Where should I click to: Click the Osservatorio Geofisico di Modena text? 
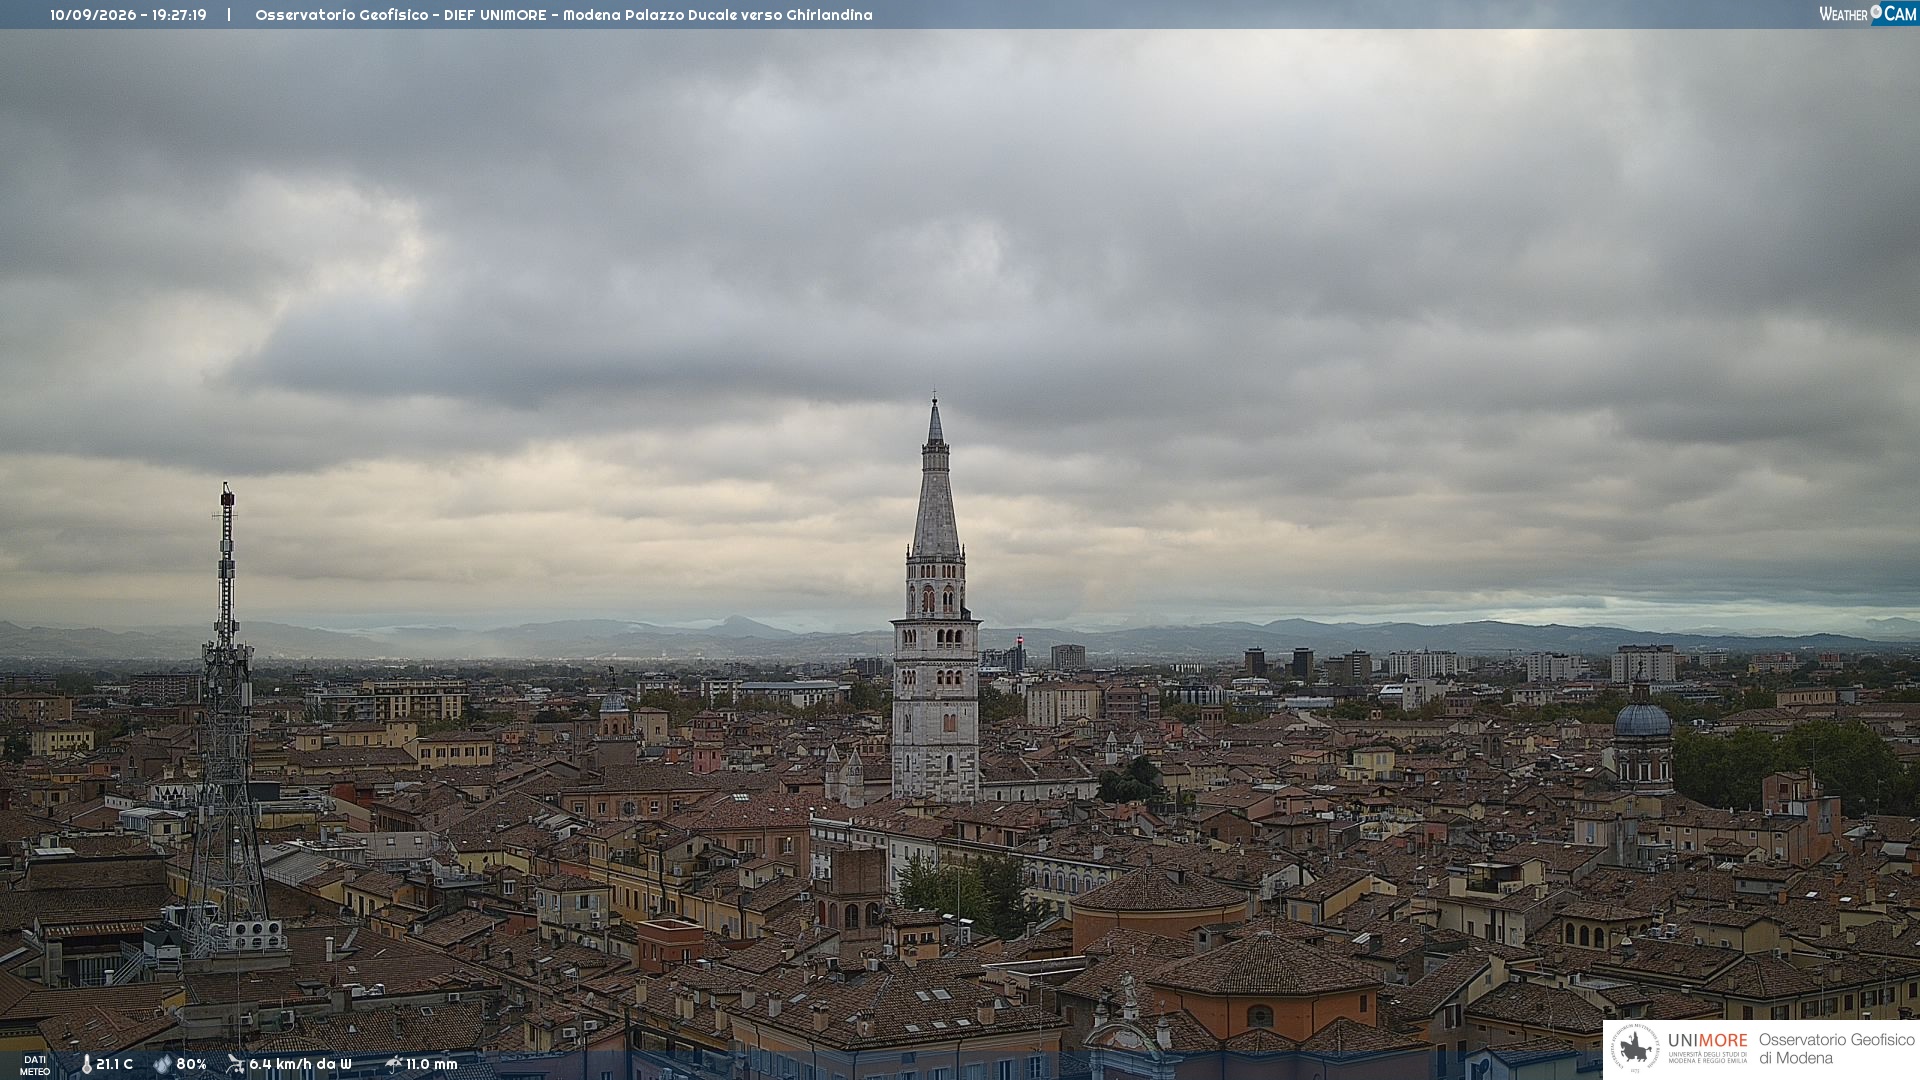pos(1836,1048)
